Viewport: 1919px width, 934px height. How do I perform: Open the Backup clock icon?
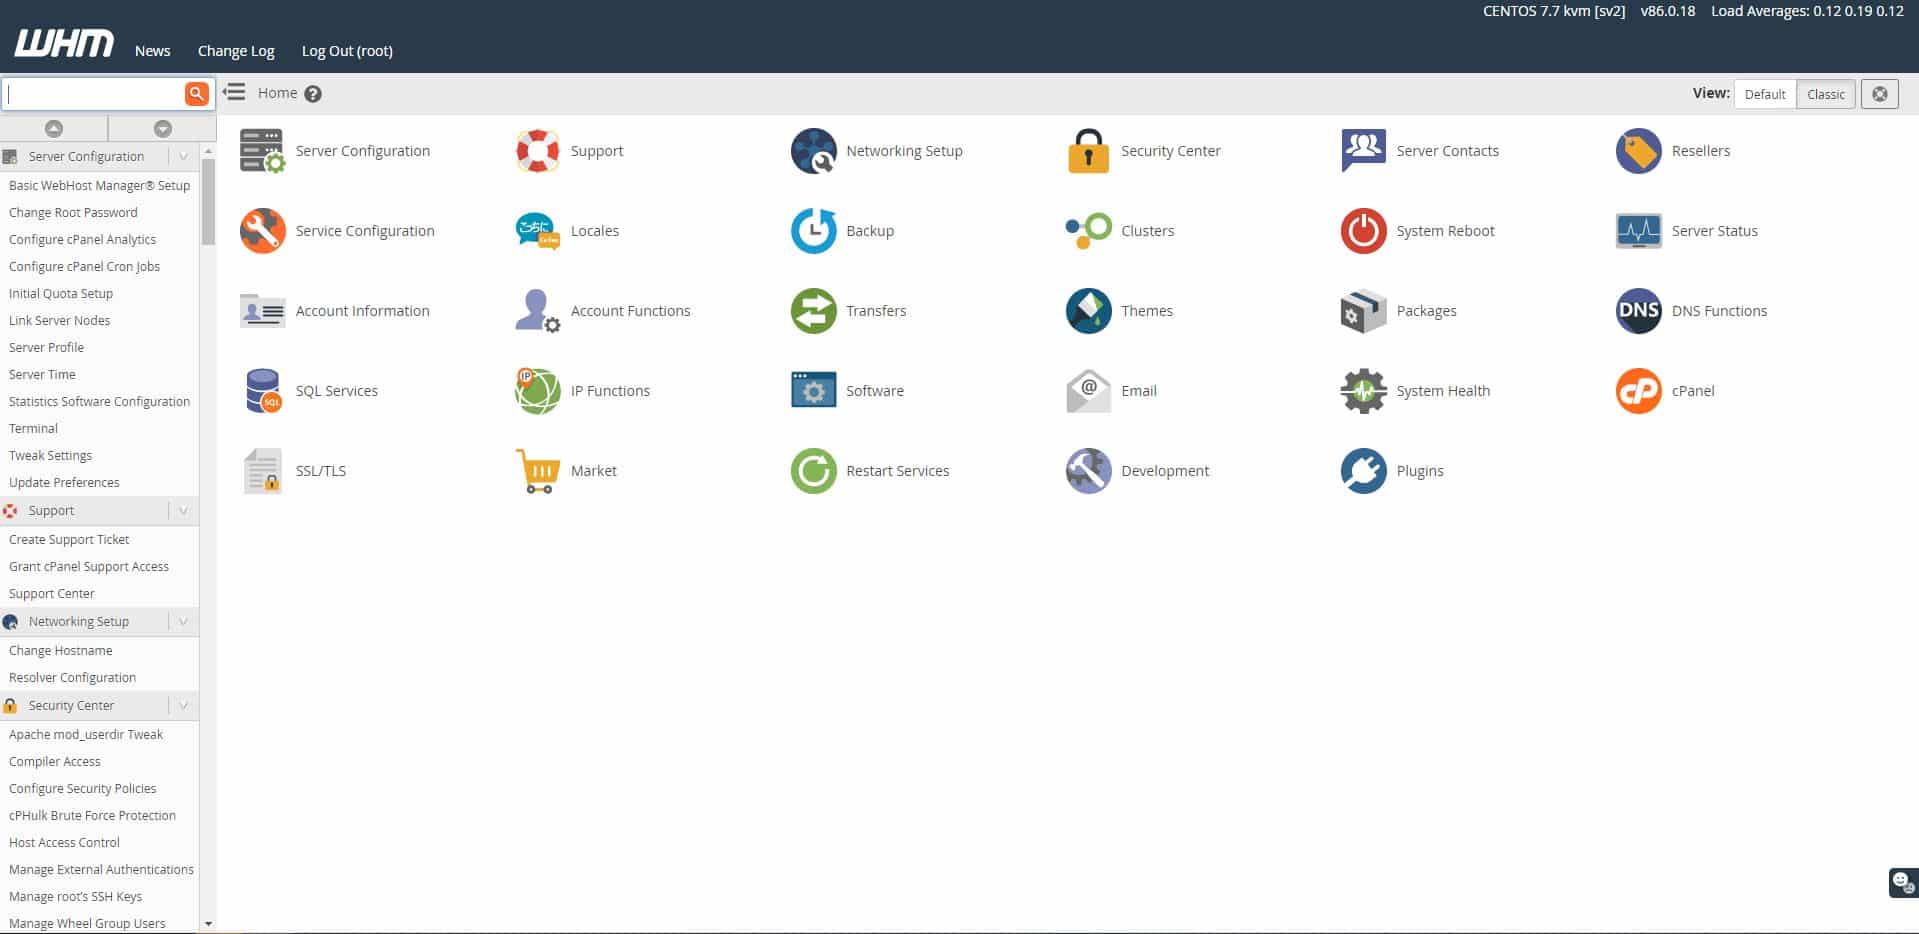click(x=813, y=231)
